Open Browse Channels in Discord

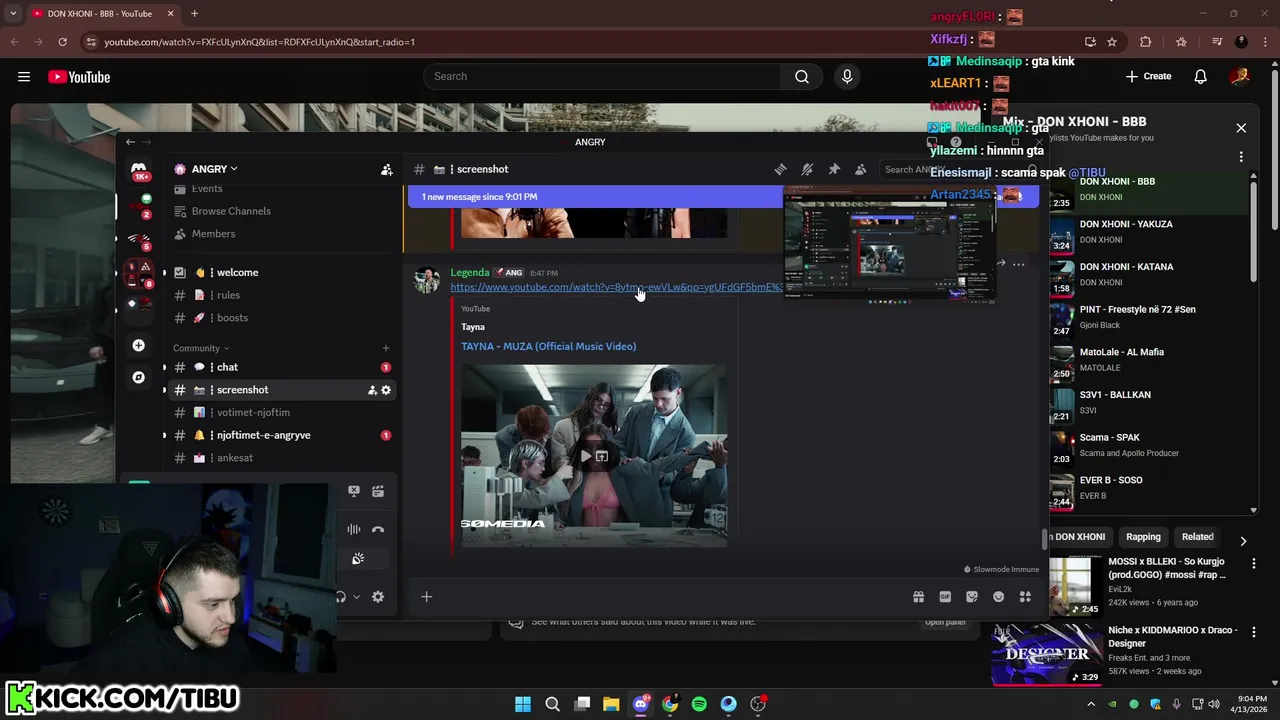click(231, 211)
